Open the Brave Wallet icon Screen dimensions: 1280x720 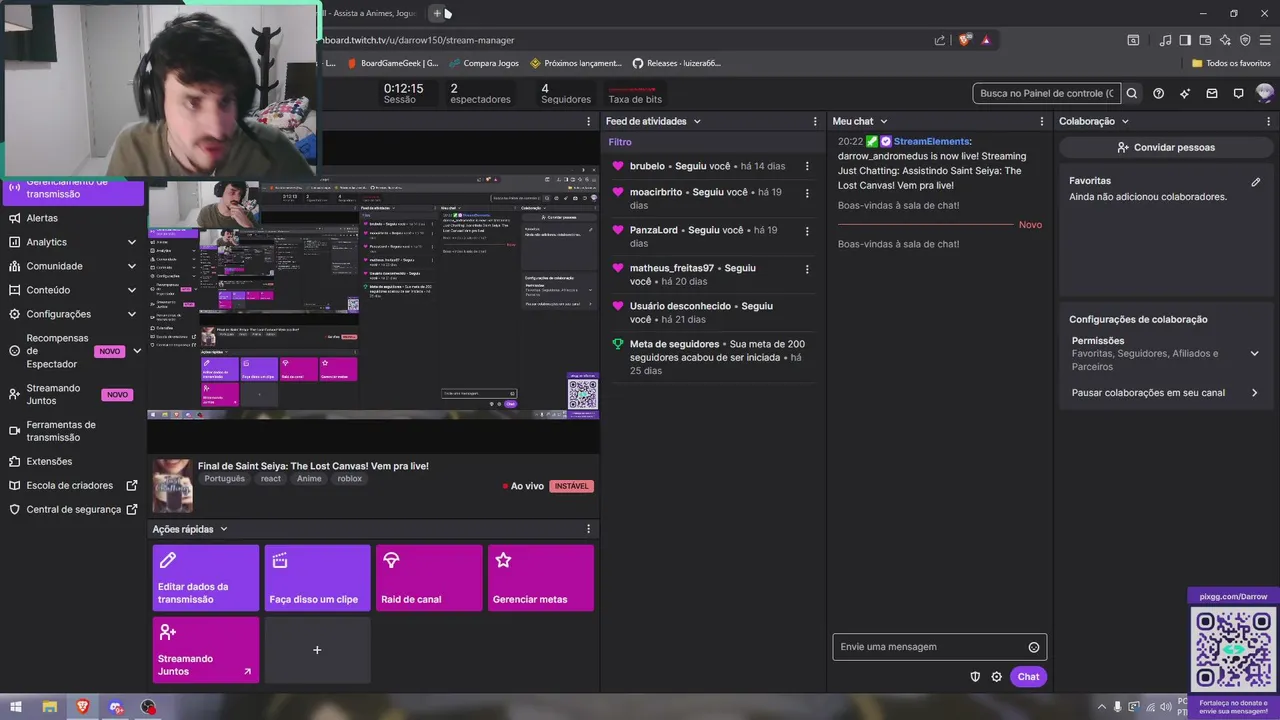click(x=1205, y=40)
